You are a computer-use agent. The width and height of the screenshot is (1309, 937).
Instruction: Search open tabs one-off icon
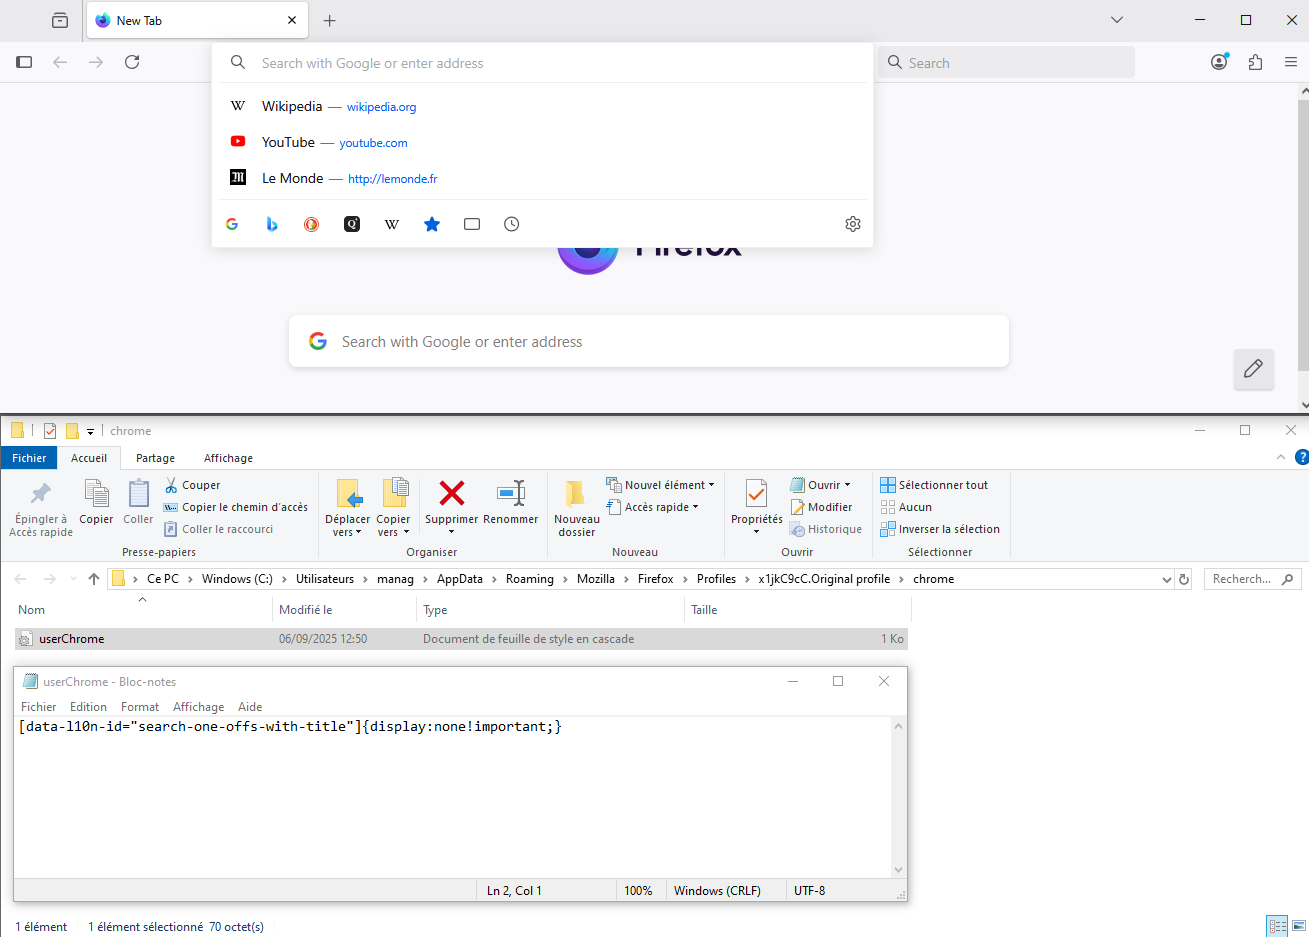[472, 224]
